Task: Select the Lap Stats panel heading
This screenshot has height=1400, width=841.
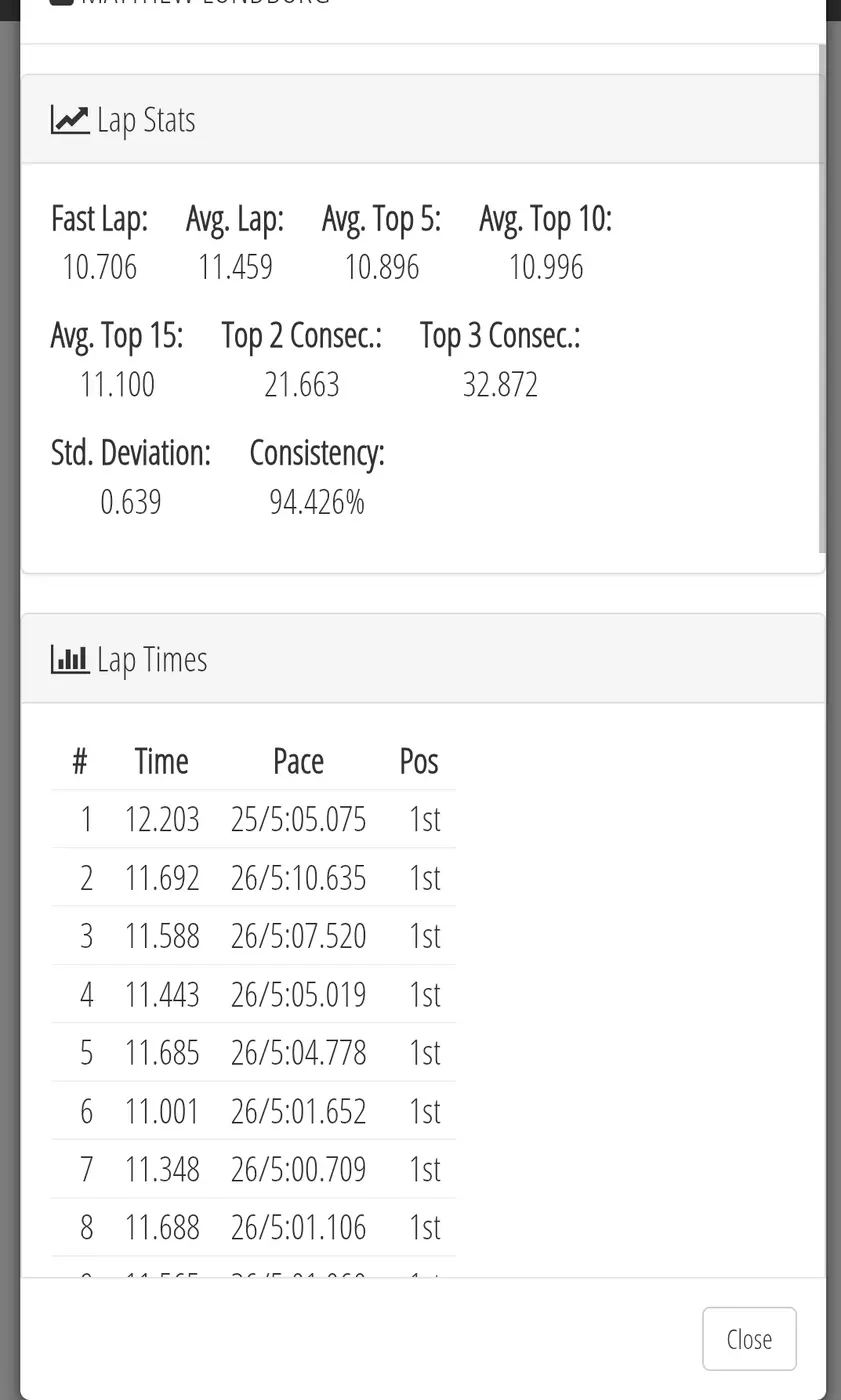Action: coord(423,120)
